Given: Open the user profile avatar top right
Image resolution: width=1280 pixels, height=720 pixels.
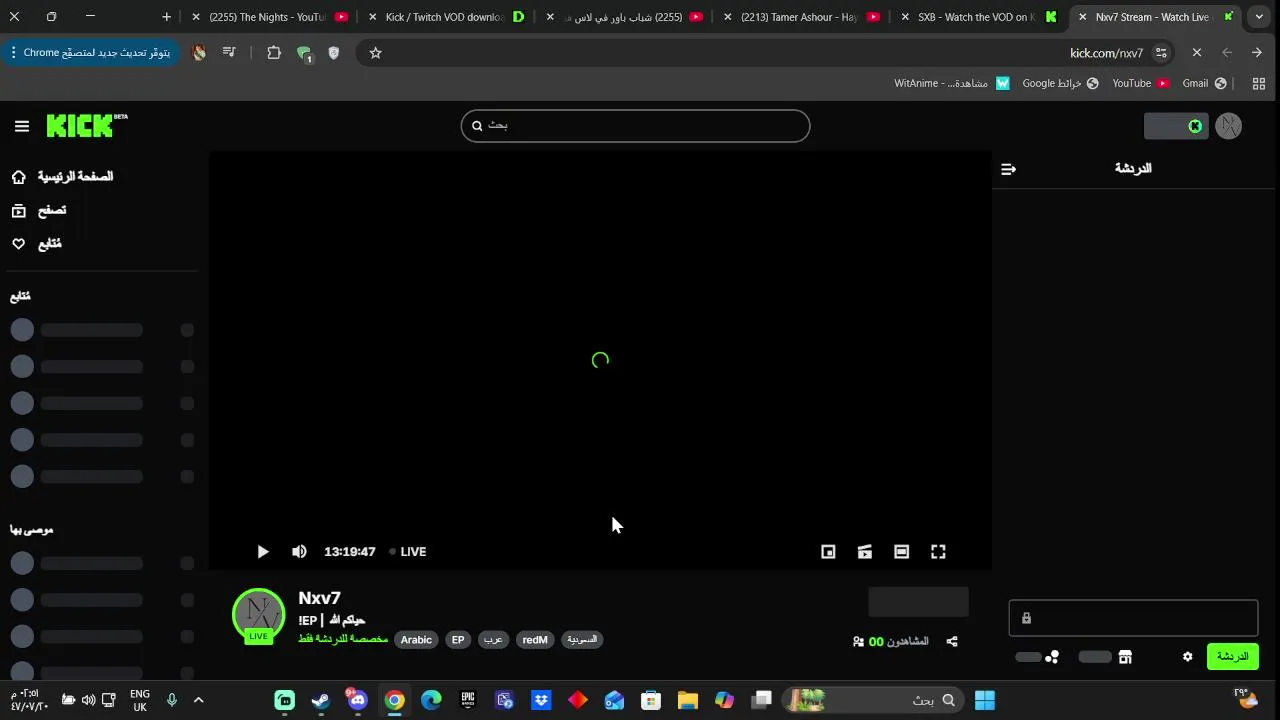Looking at the screenshot, I should pos(1229,126).
